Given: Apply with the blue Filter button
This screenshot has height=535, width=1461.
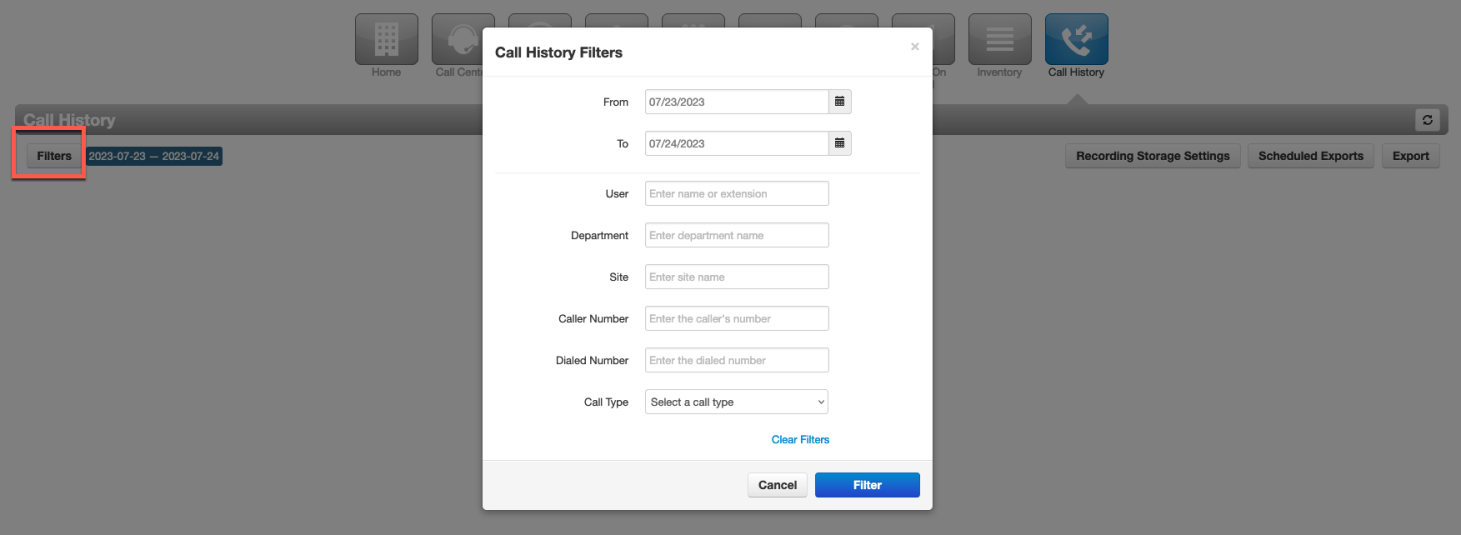Looking at the screenshot, I should coord(867,485).
